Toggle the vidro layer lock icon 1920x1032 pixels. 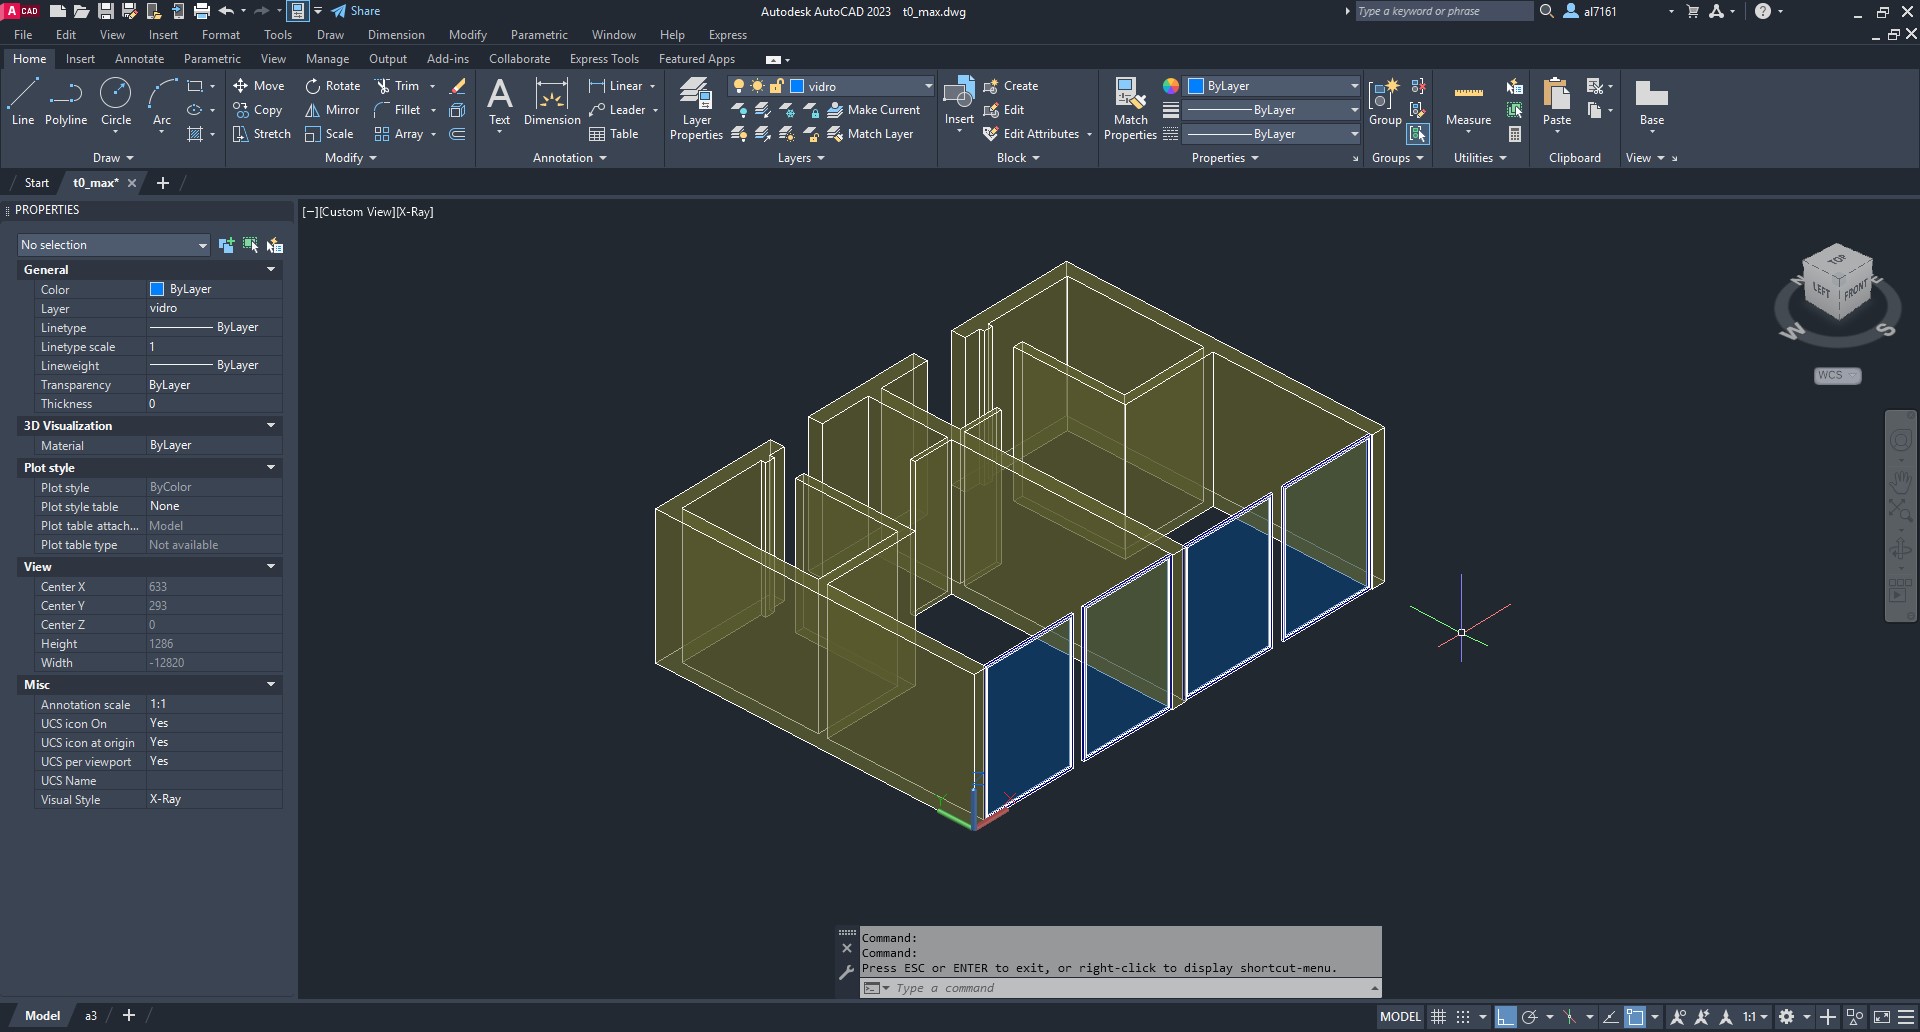tap(776, 86)
